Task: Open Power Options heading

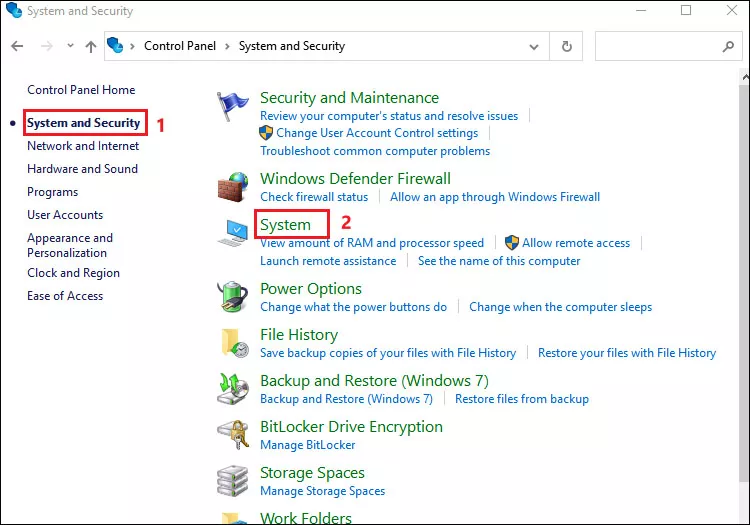Action: [x=311, y=289]
